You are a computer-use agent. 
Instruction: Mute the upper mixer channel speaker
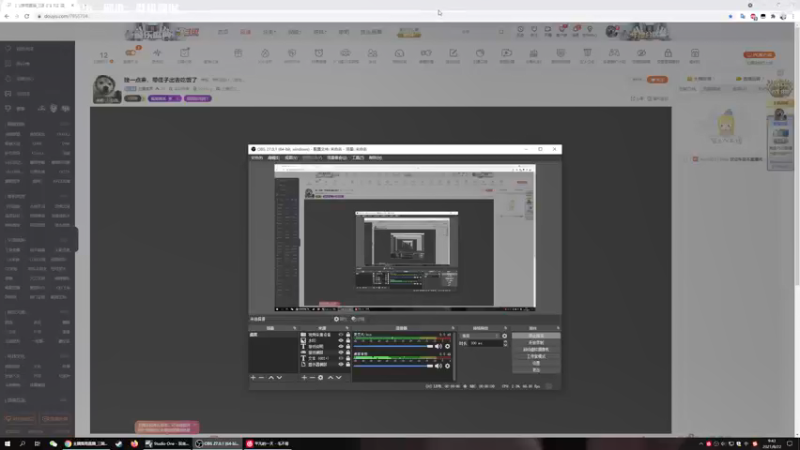(x=438, y=346)
